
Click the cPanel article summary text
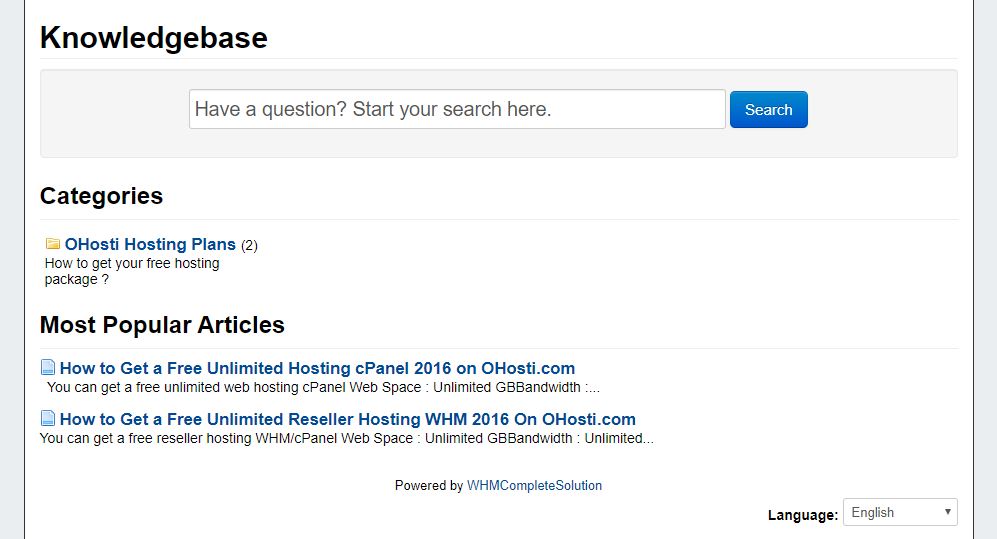pos(323,387)
